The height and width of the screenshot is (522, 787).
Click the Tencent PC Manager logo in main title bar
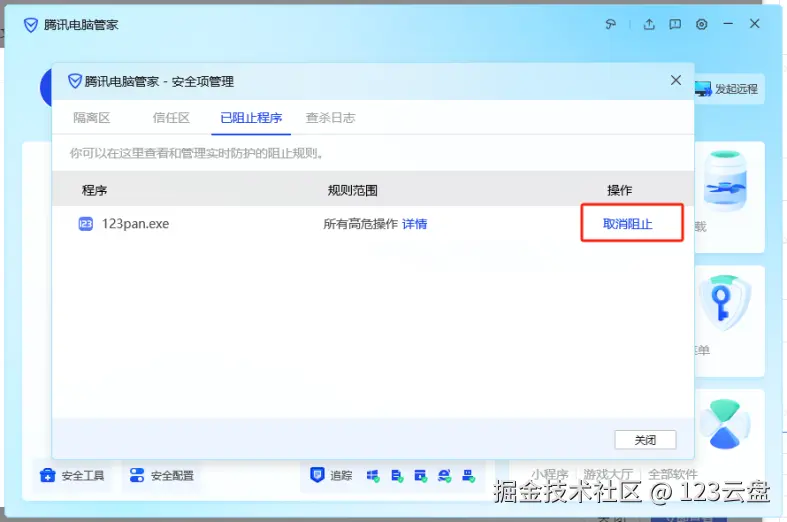click(31, 25)
